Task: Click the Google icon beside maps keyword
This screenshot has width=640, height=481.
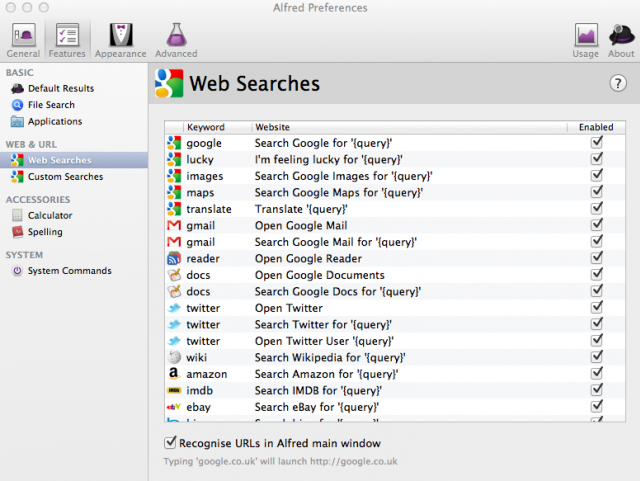Action: 174,192
